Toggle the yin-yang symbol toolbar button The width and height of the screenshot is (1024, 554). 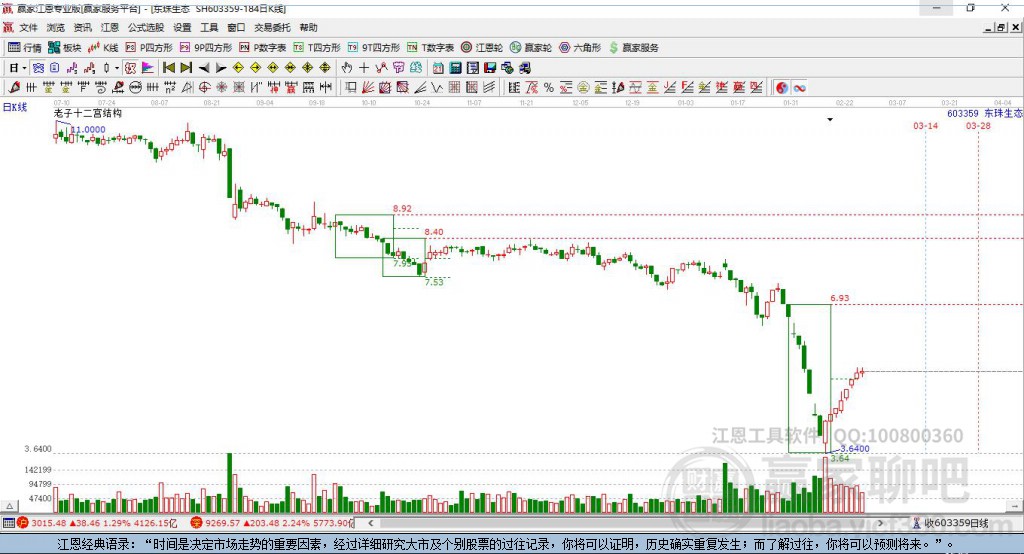781,88
